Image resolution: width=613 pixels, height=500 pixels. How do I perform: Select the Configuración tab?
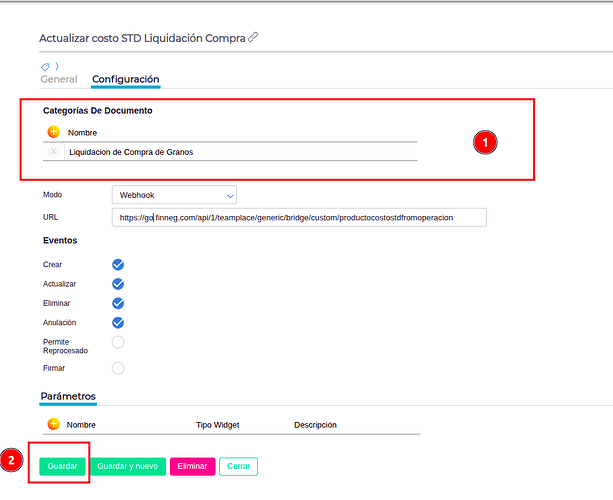[x=126, y=79]
